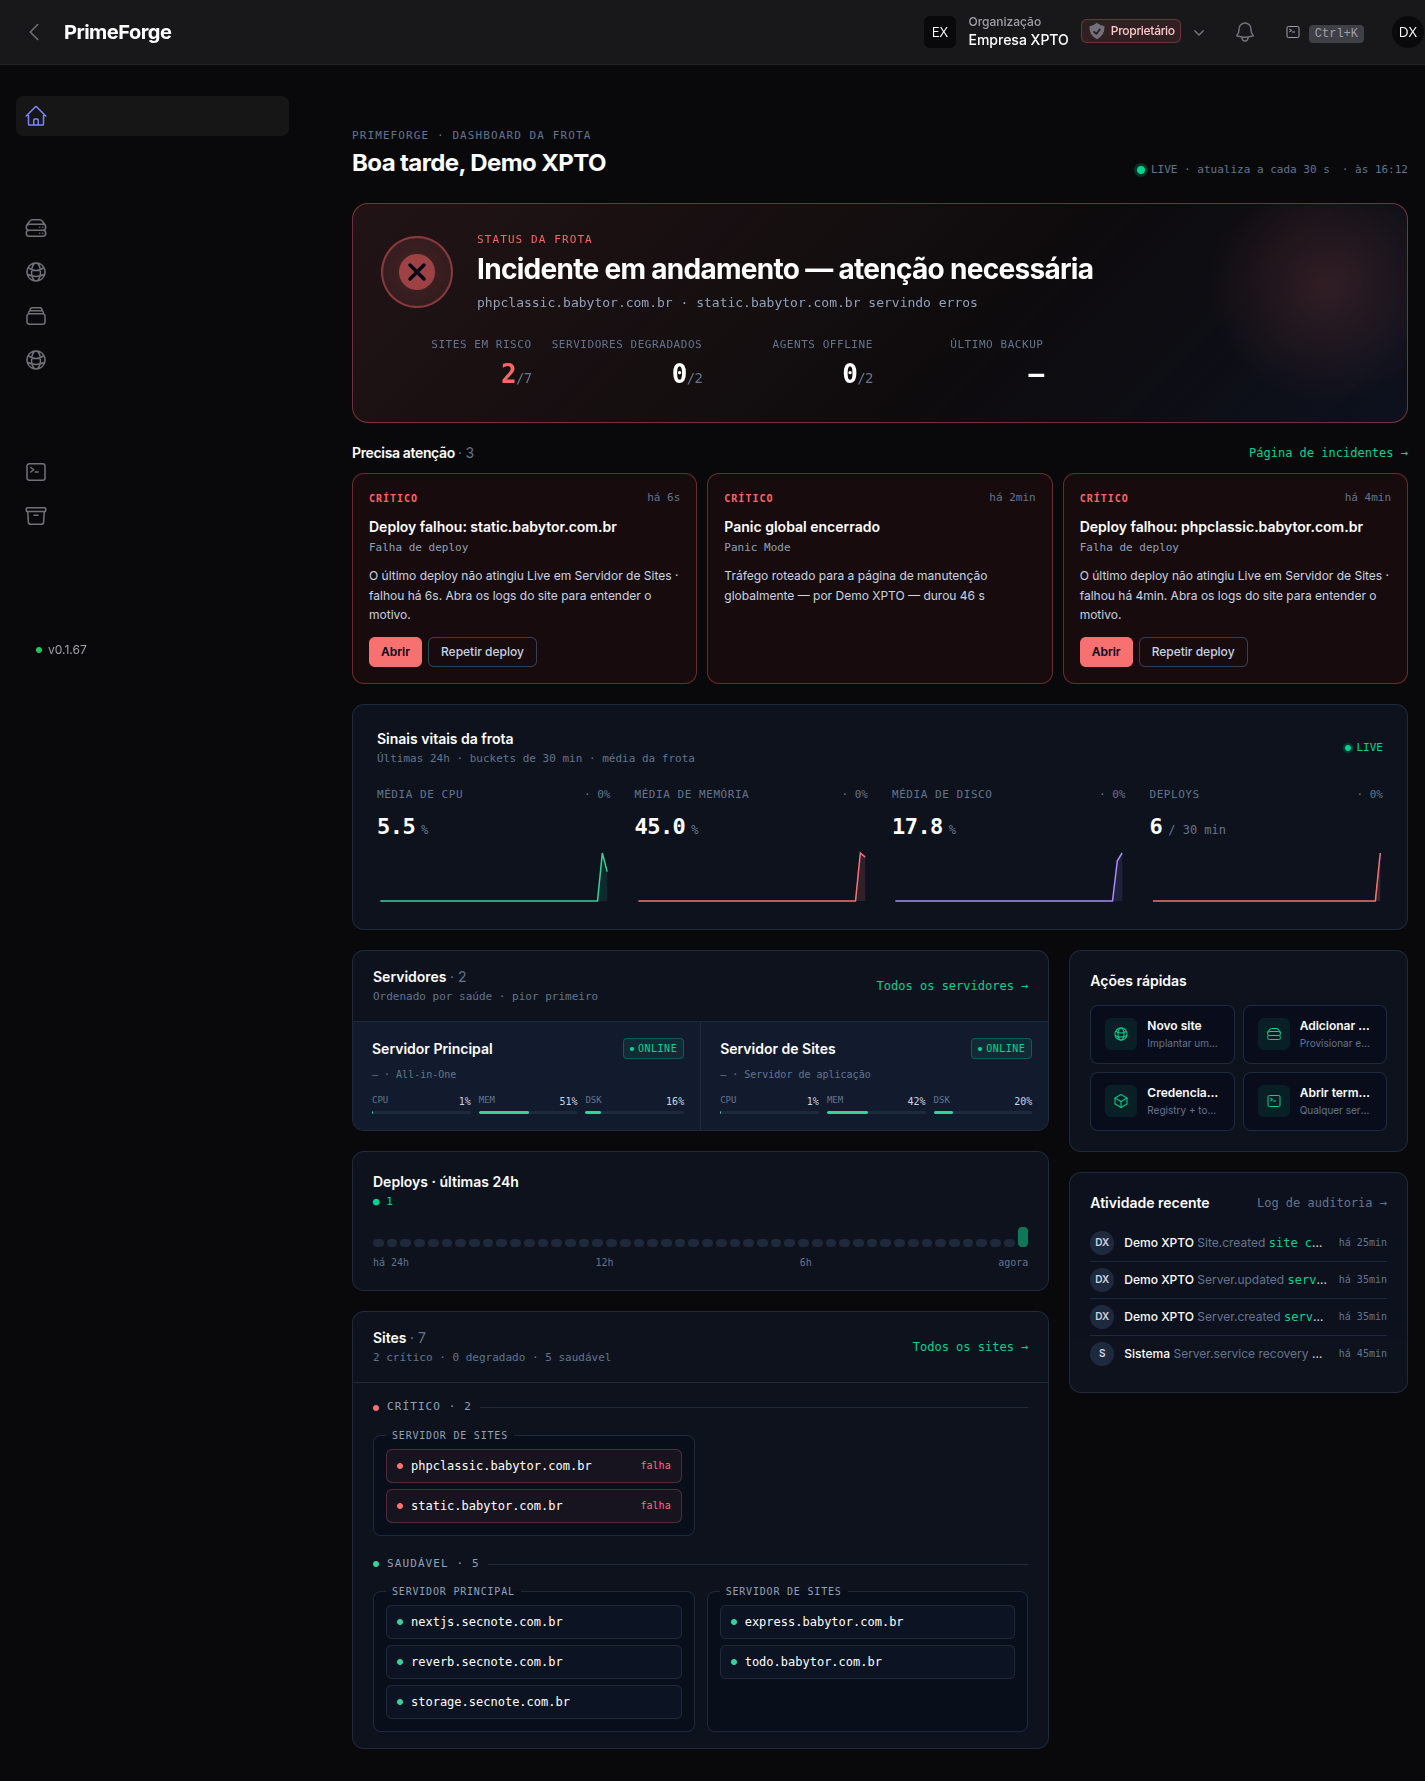Select the globe icon directly below servers icon
The image size is (1425, 1781).
click(36, 272)
